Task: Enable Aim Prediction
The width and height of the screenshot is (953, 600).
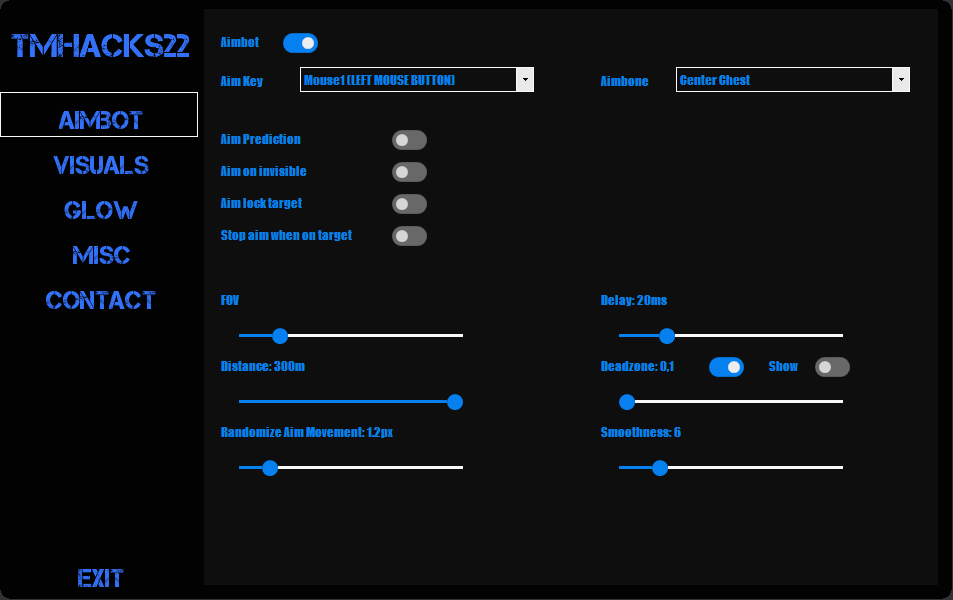Action: [409, 140]
